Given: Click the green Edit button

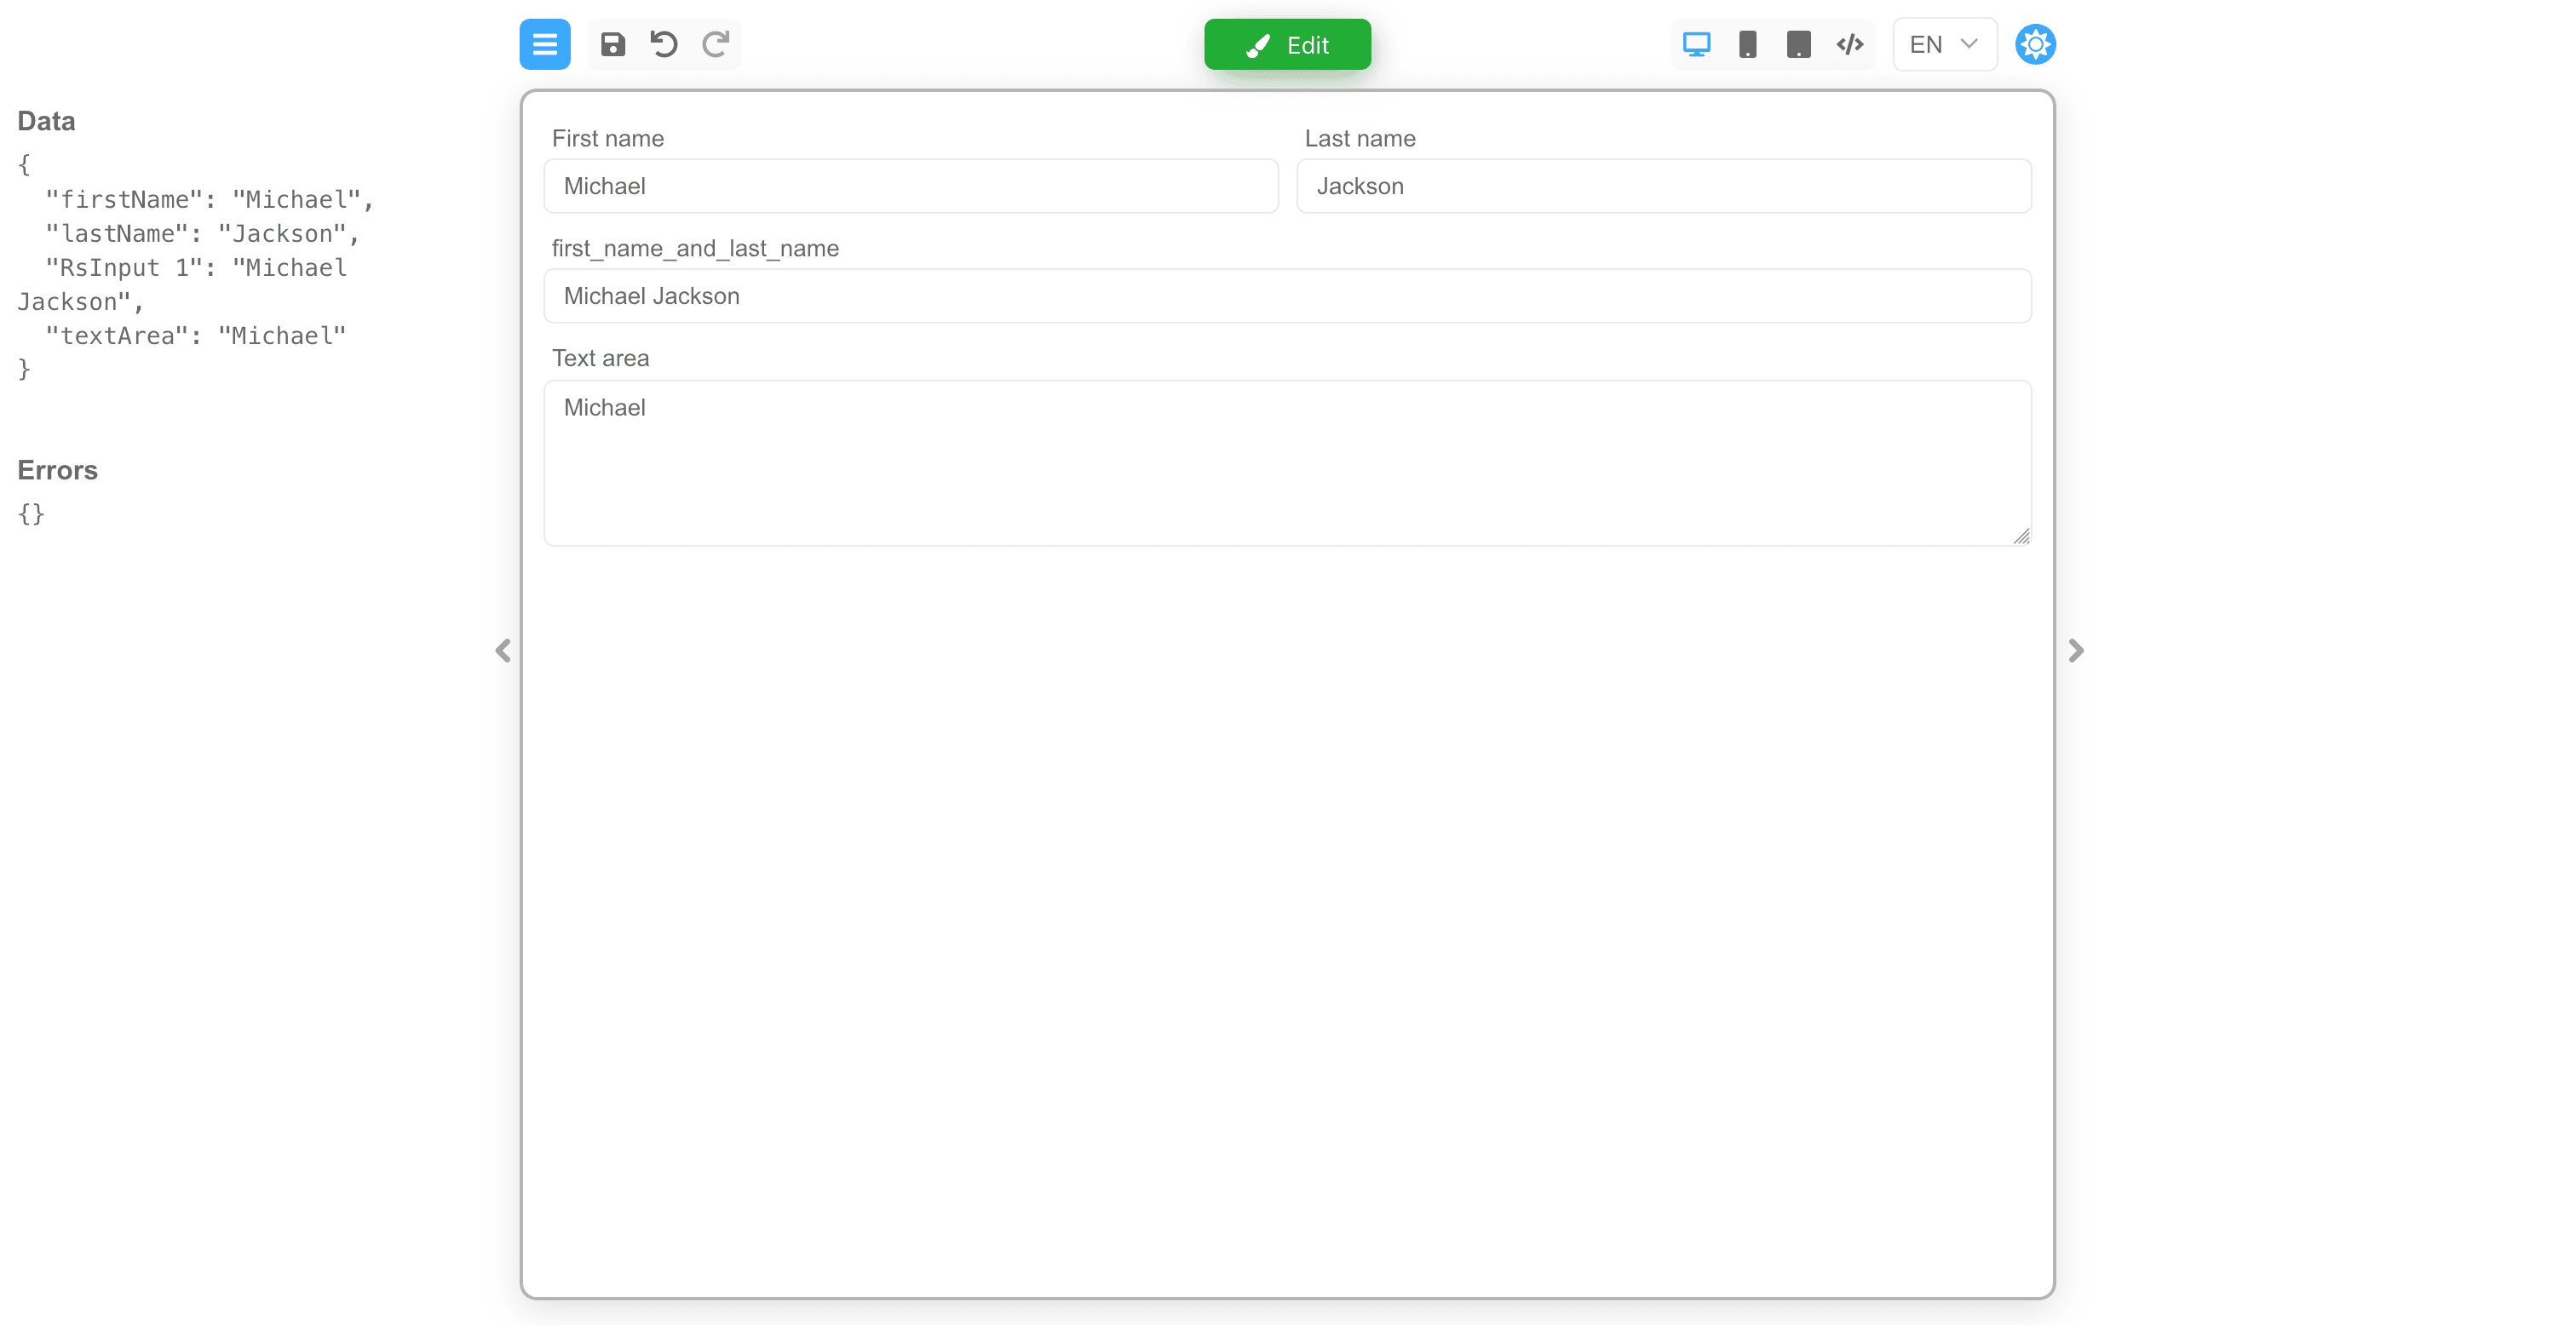Looking at the screenshot, I should (1286, 44).
